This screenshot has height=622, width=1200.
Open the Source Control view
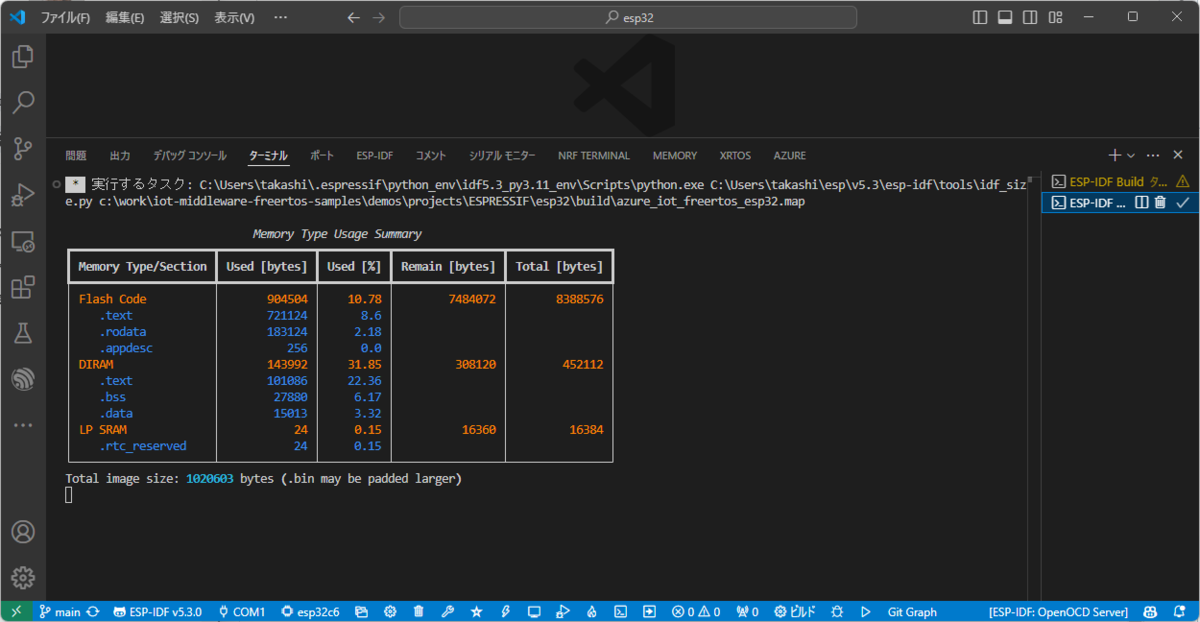23,147
